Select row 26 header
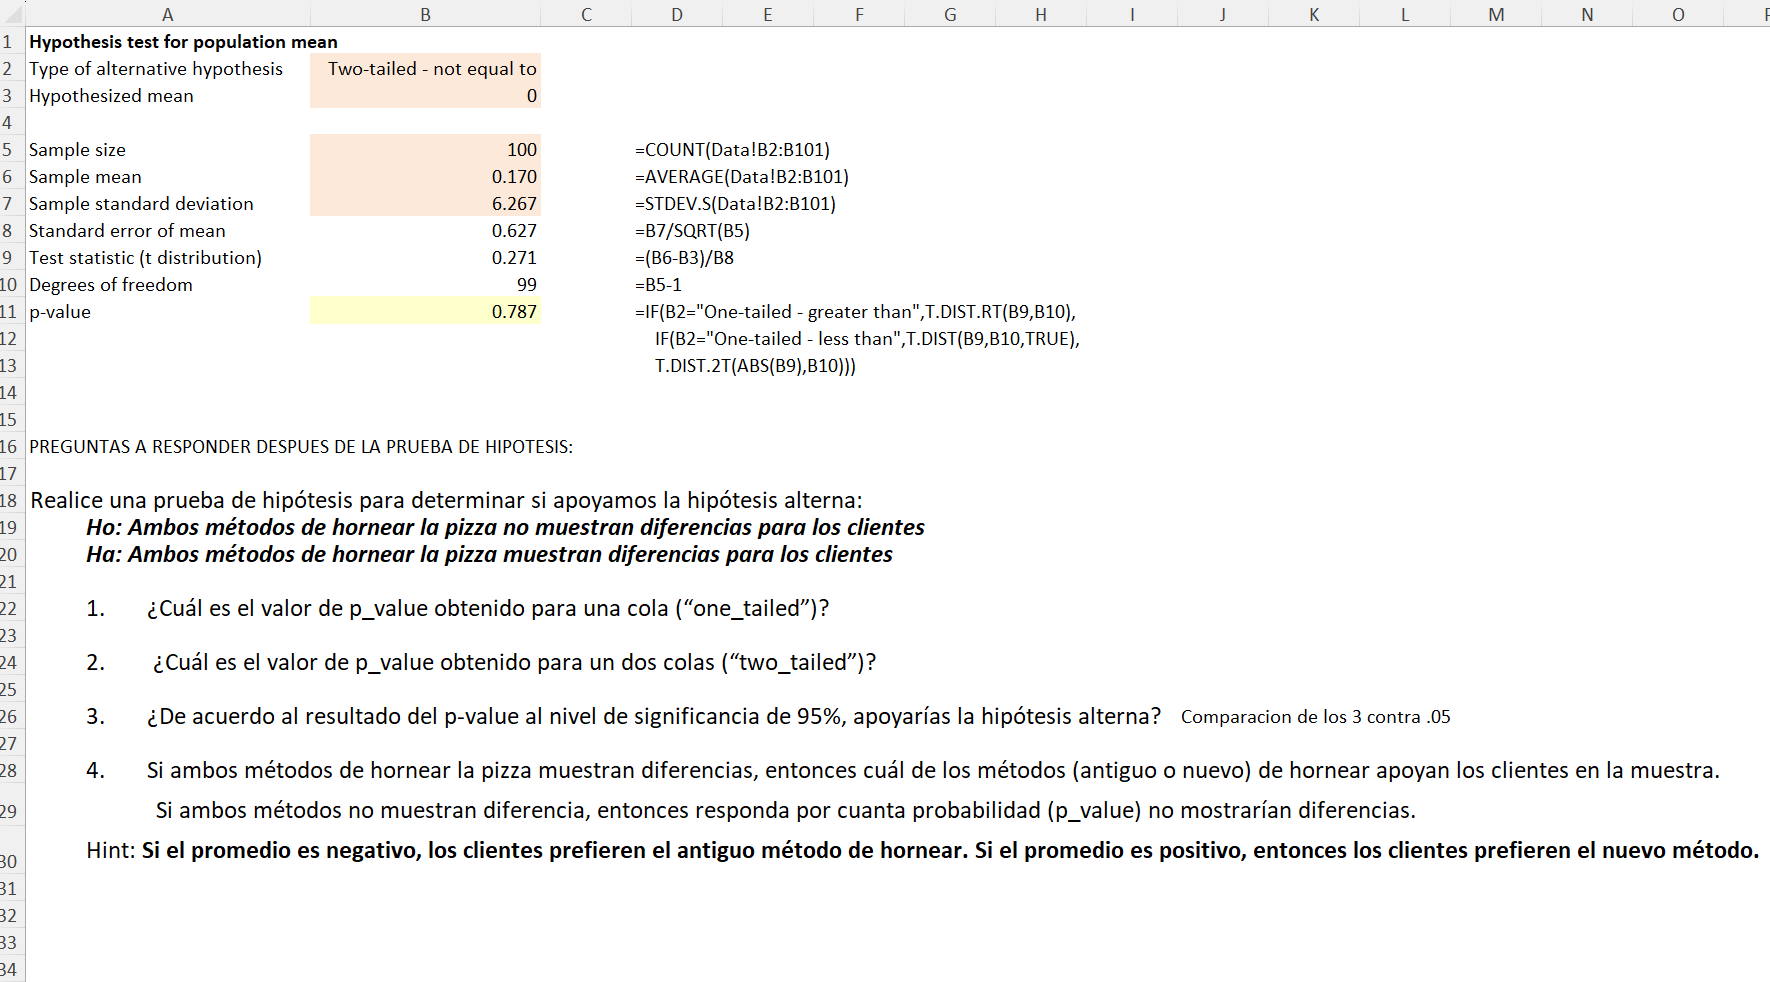The height and width of the screenshot is (982, 1770). [12, 716]
